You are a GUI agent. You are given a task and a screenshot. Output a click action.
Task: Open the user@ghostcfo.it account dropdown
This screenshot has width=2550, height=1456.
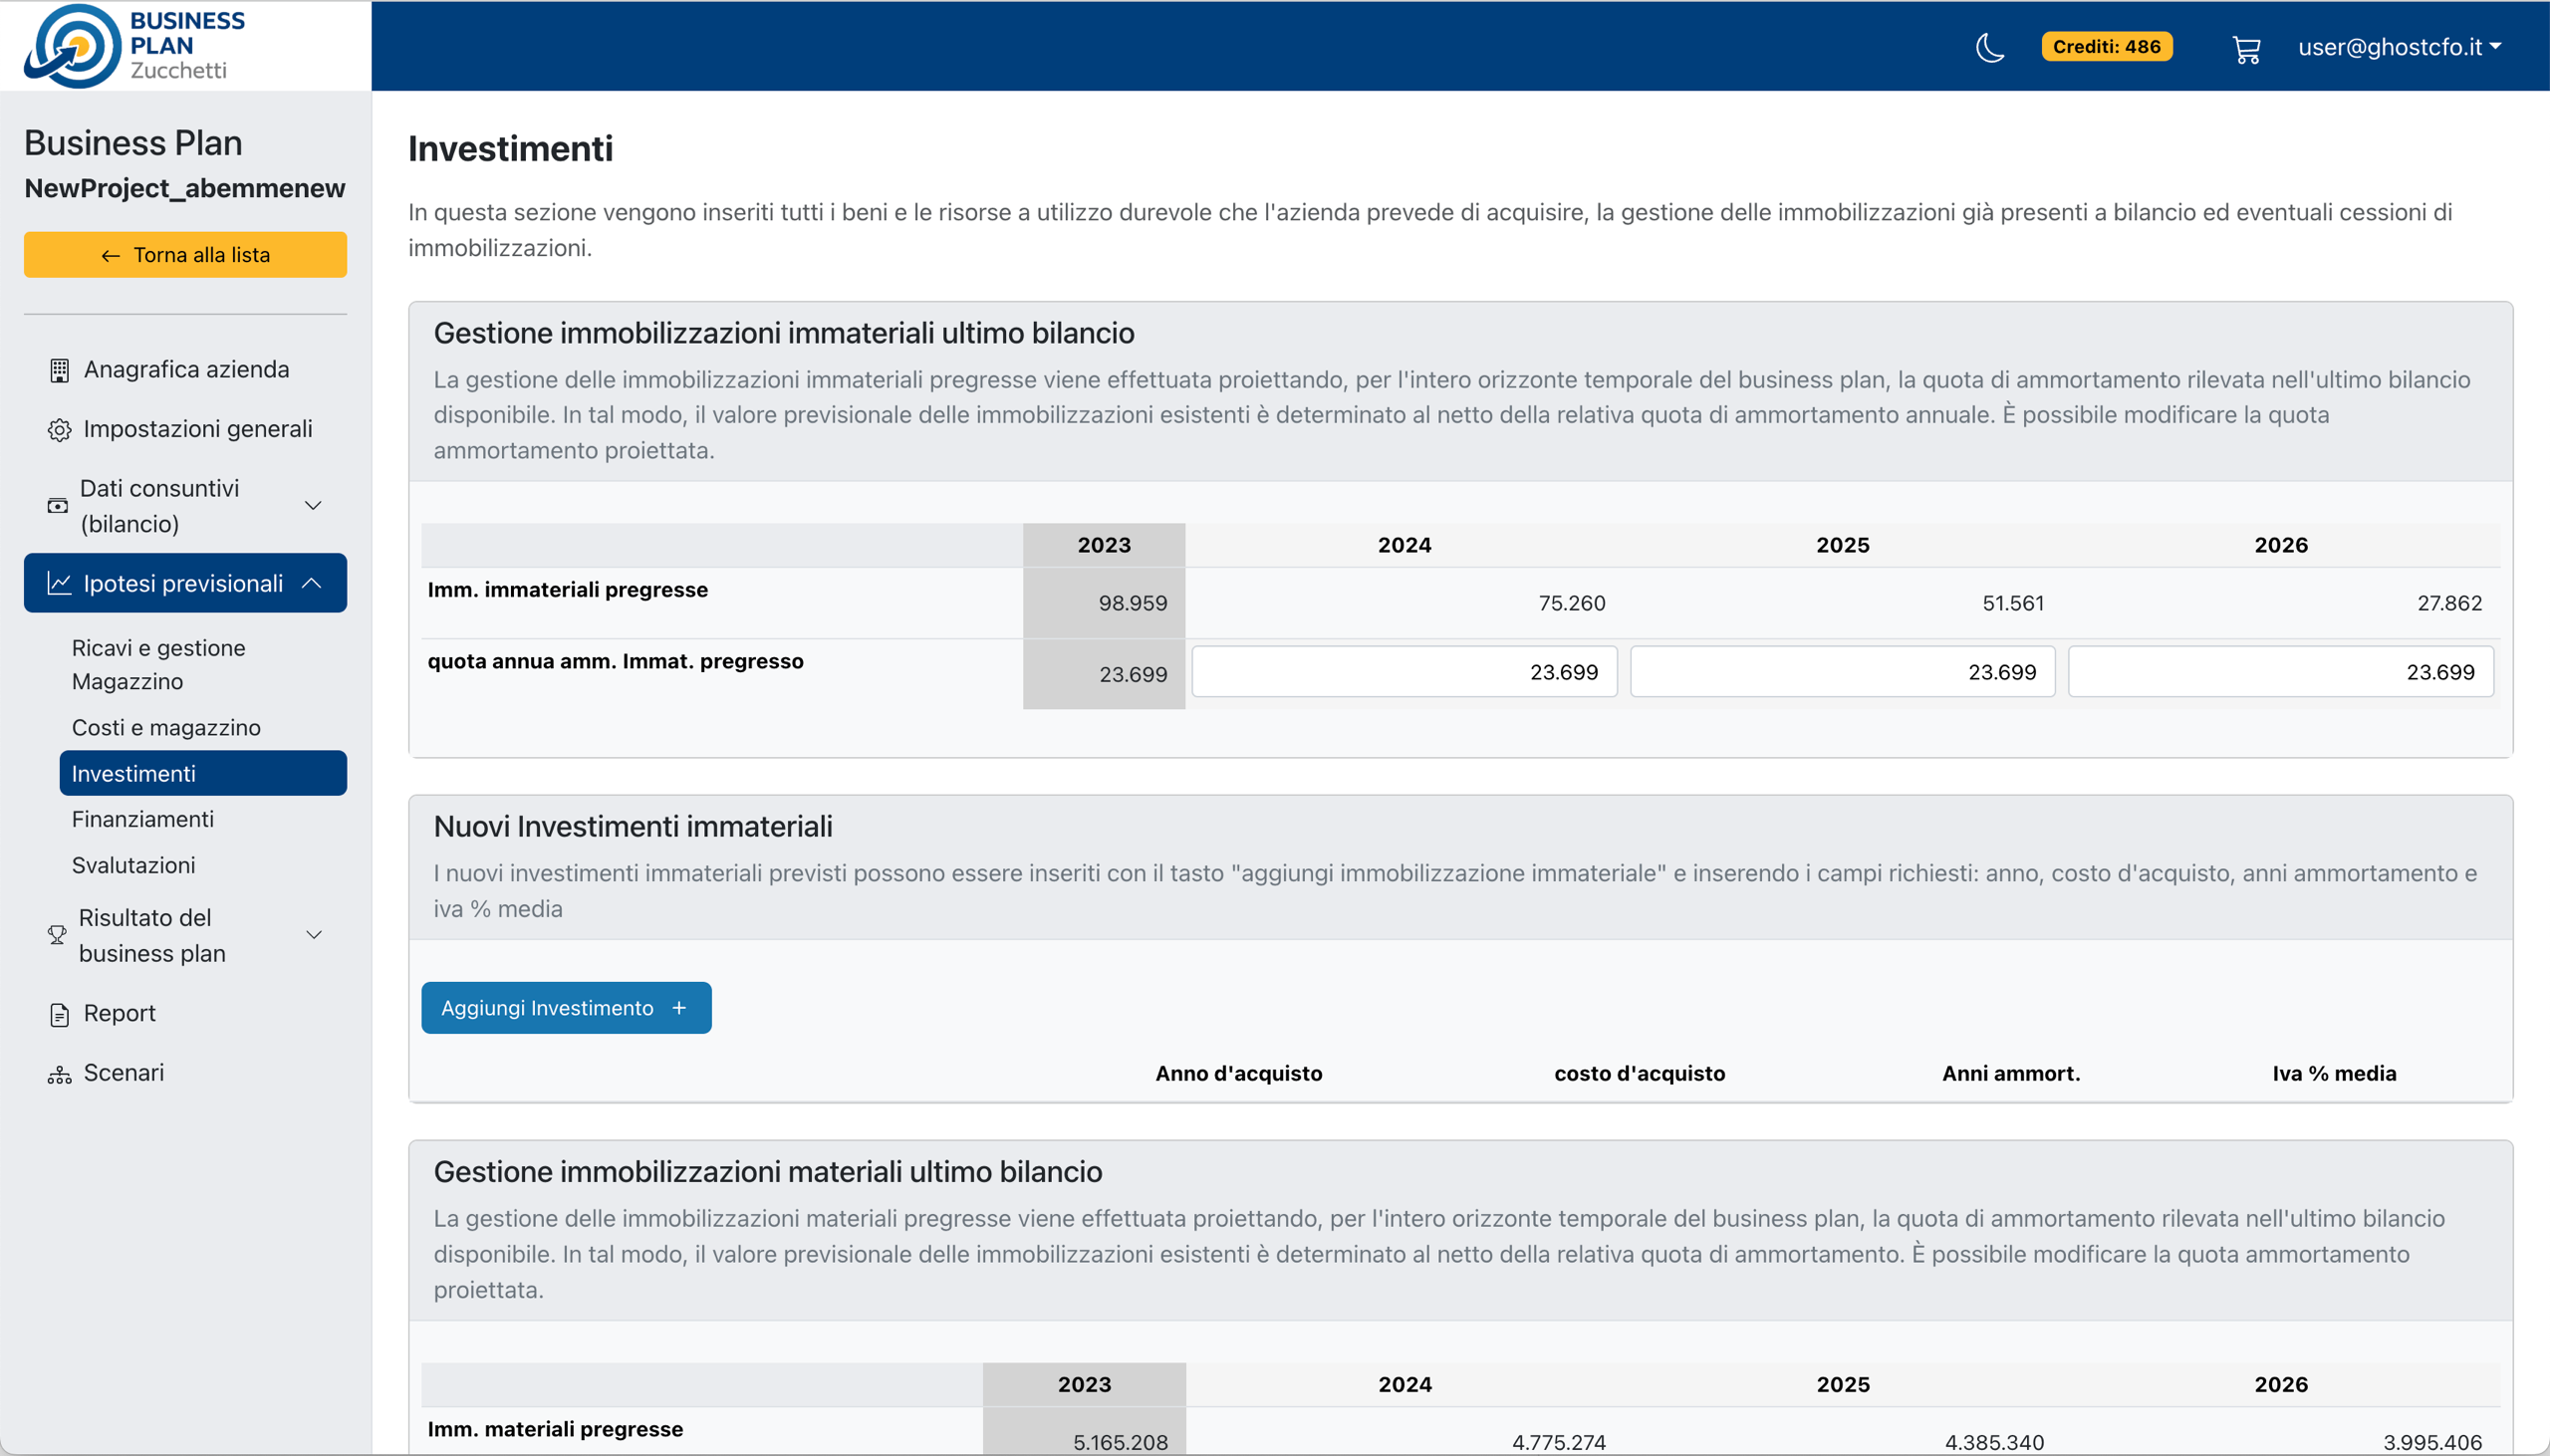pos(2398,47)
